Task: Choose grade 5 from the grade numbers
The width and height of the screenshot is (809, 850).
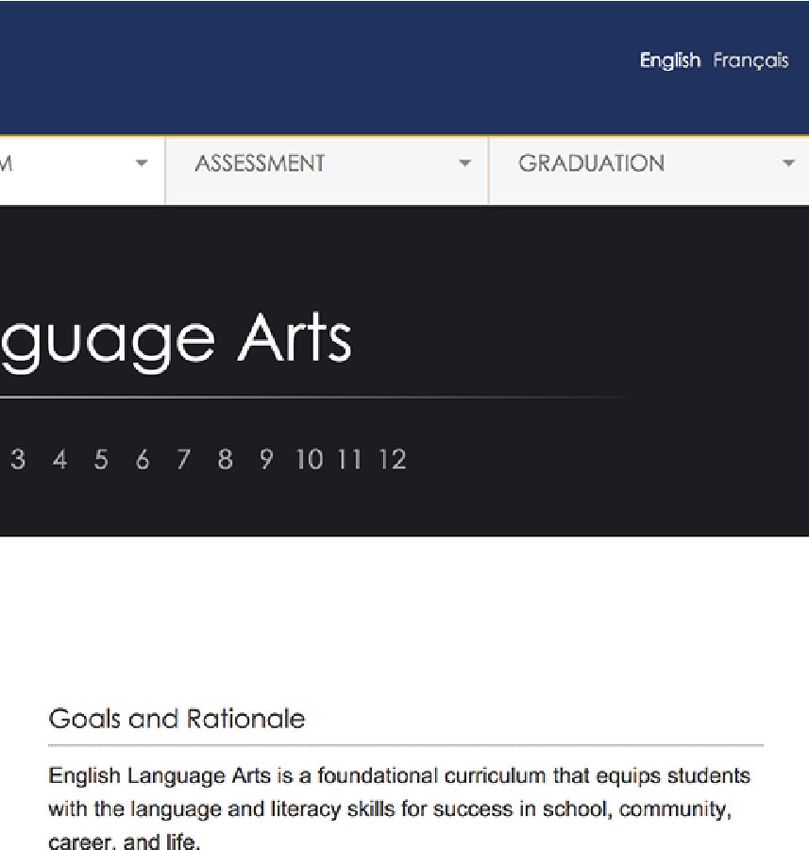Action: click(x=101, y=460)
